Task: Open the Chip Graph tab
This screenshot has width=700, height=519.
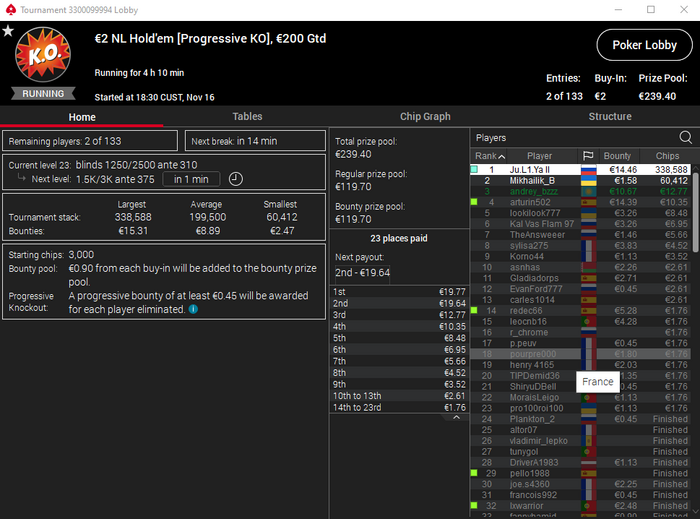Action: pyautogui.click(x=425, y=116)
